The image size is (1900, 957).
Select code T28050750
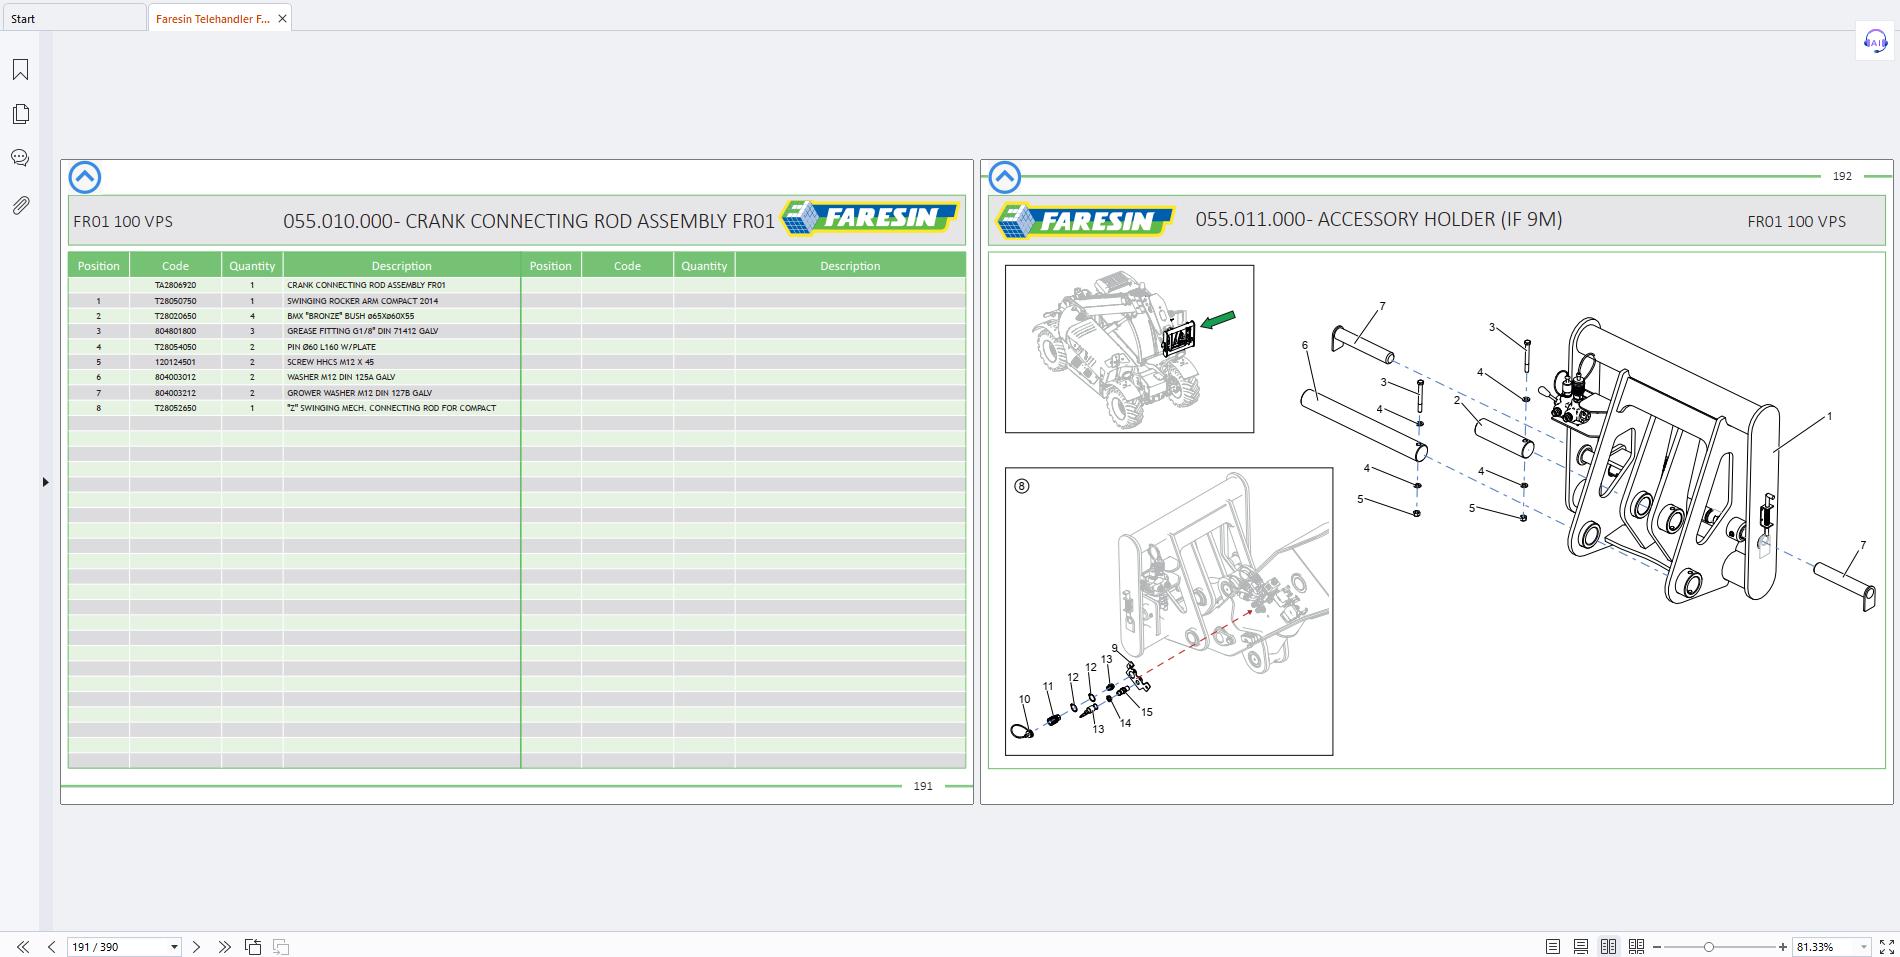tap(175, 300)
